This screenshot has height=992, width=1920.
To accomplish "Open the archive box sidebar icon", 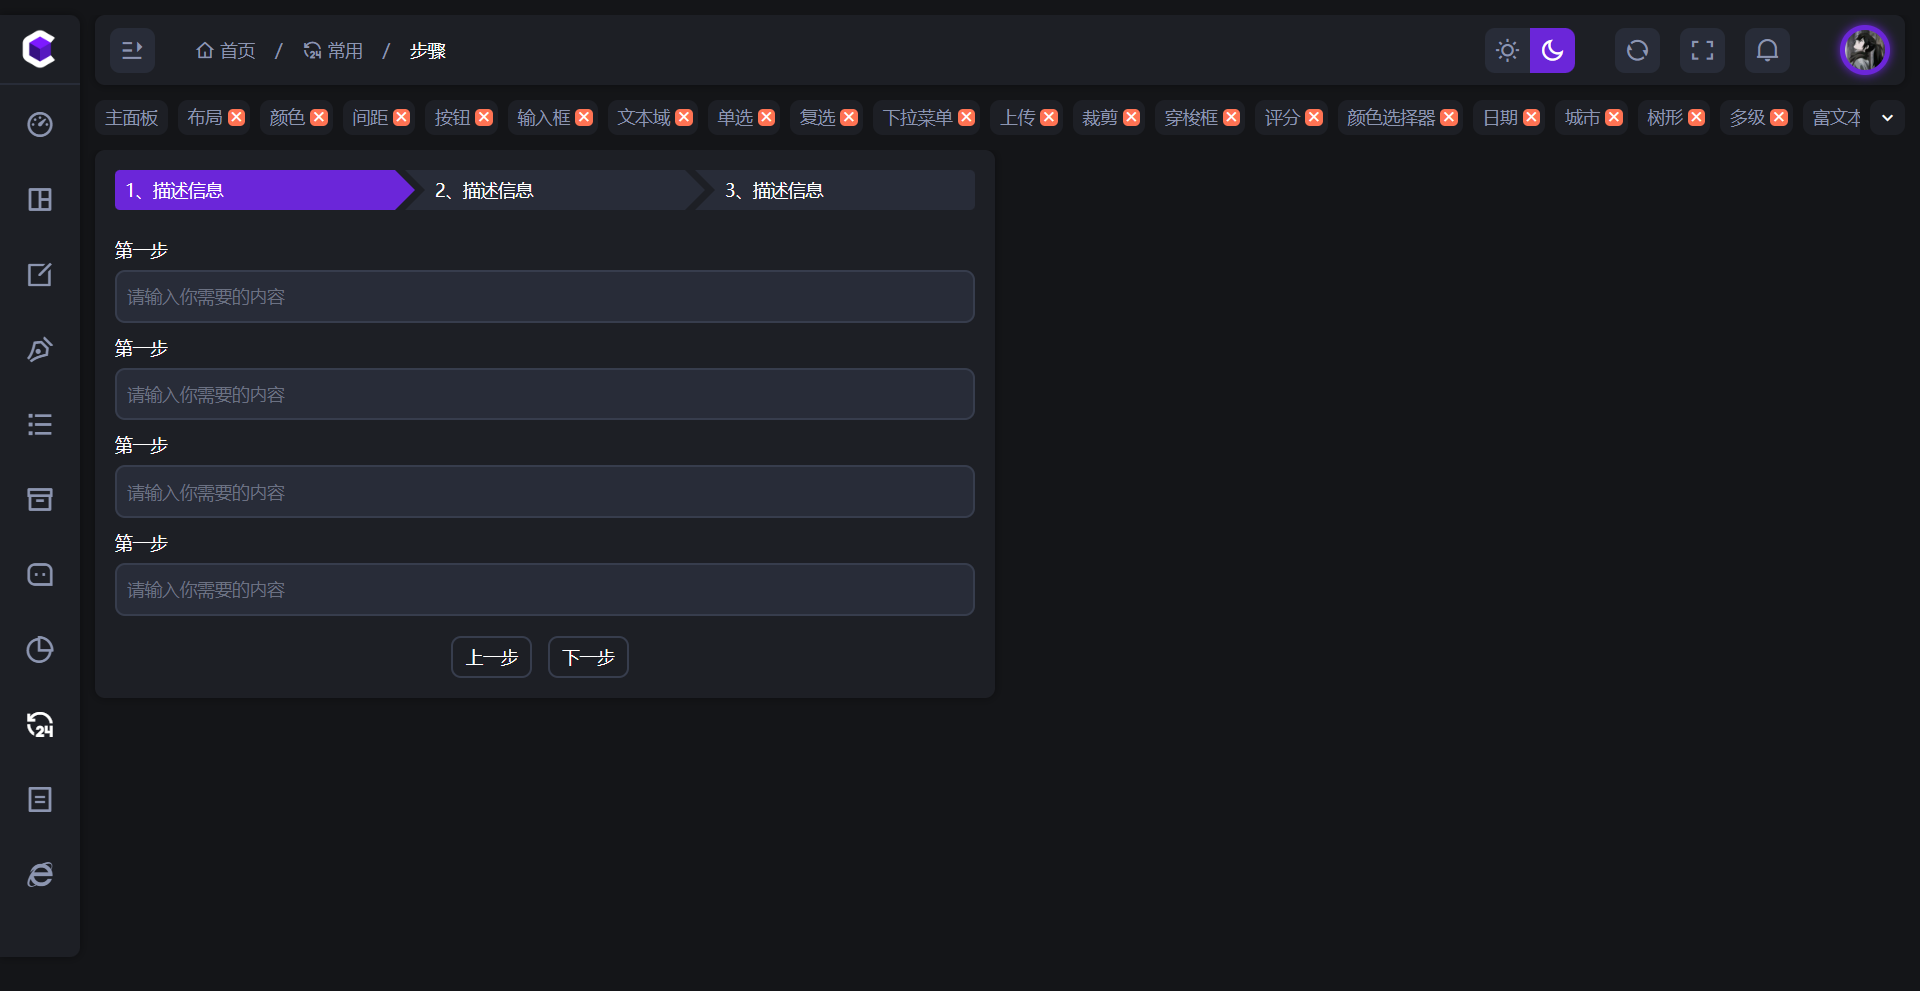I will 40,499.
